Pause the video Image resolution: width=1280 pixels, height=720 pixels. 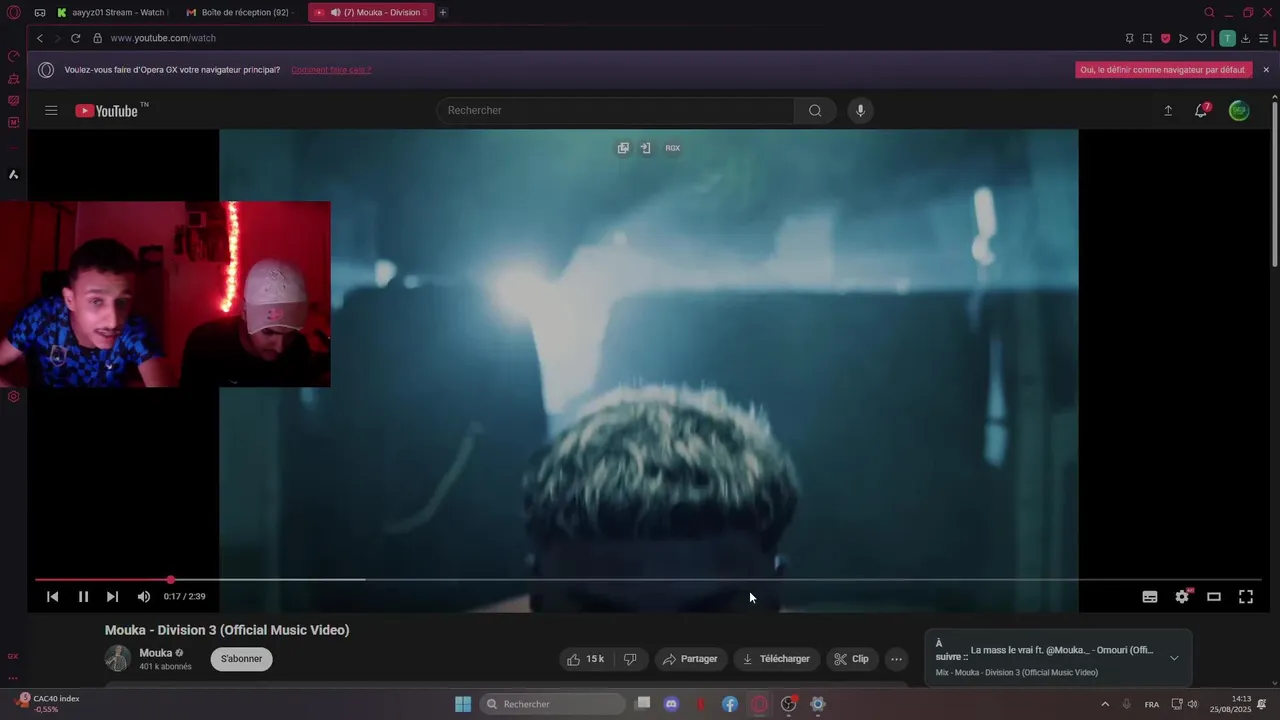click(83, 597)
